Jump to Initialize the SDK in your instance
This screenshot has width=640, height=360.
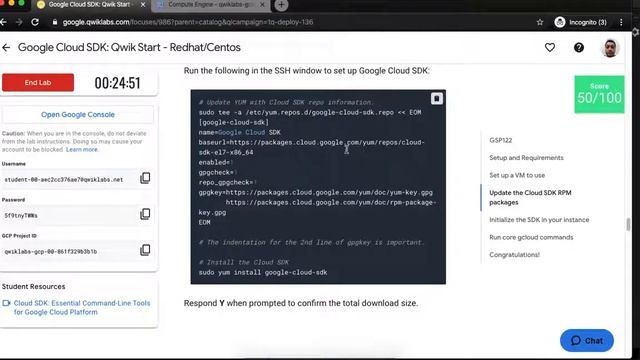tap(539, 220)
